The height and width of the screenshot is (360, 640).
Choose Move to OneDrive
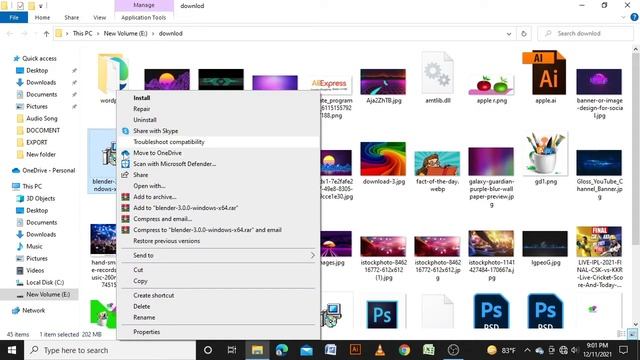tap(157, 153)
